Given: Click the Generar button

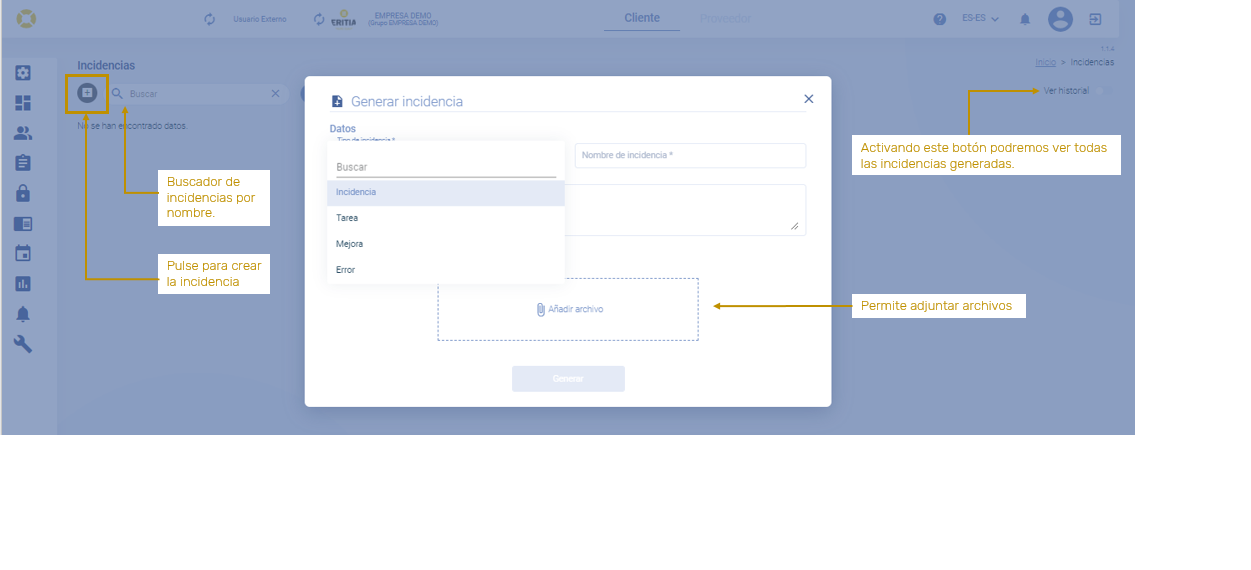Looking at the screenshot, I should [x=568, y=379].
